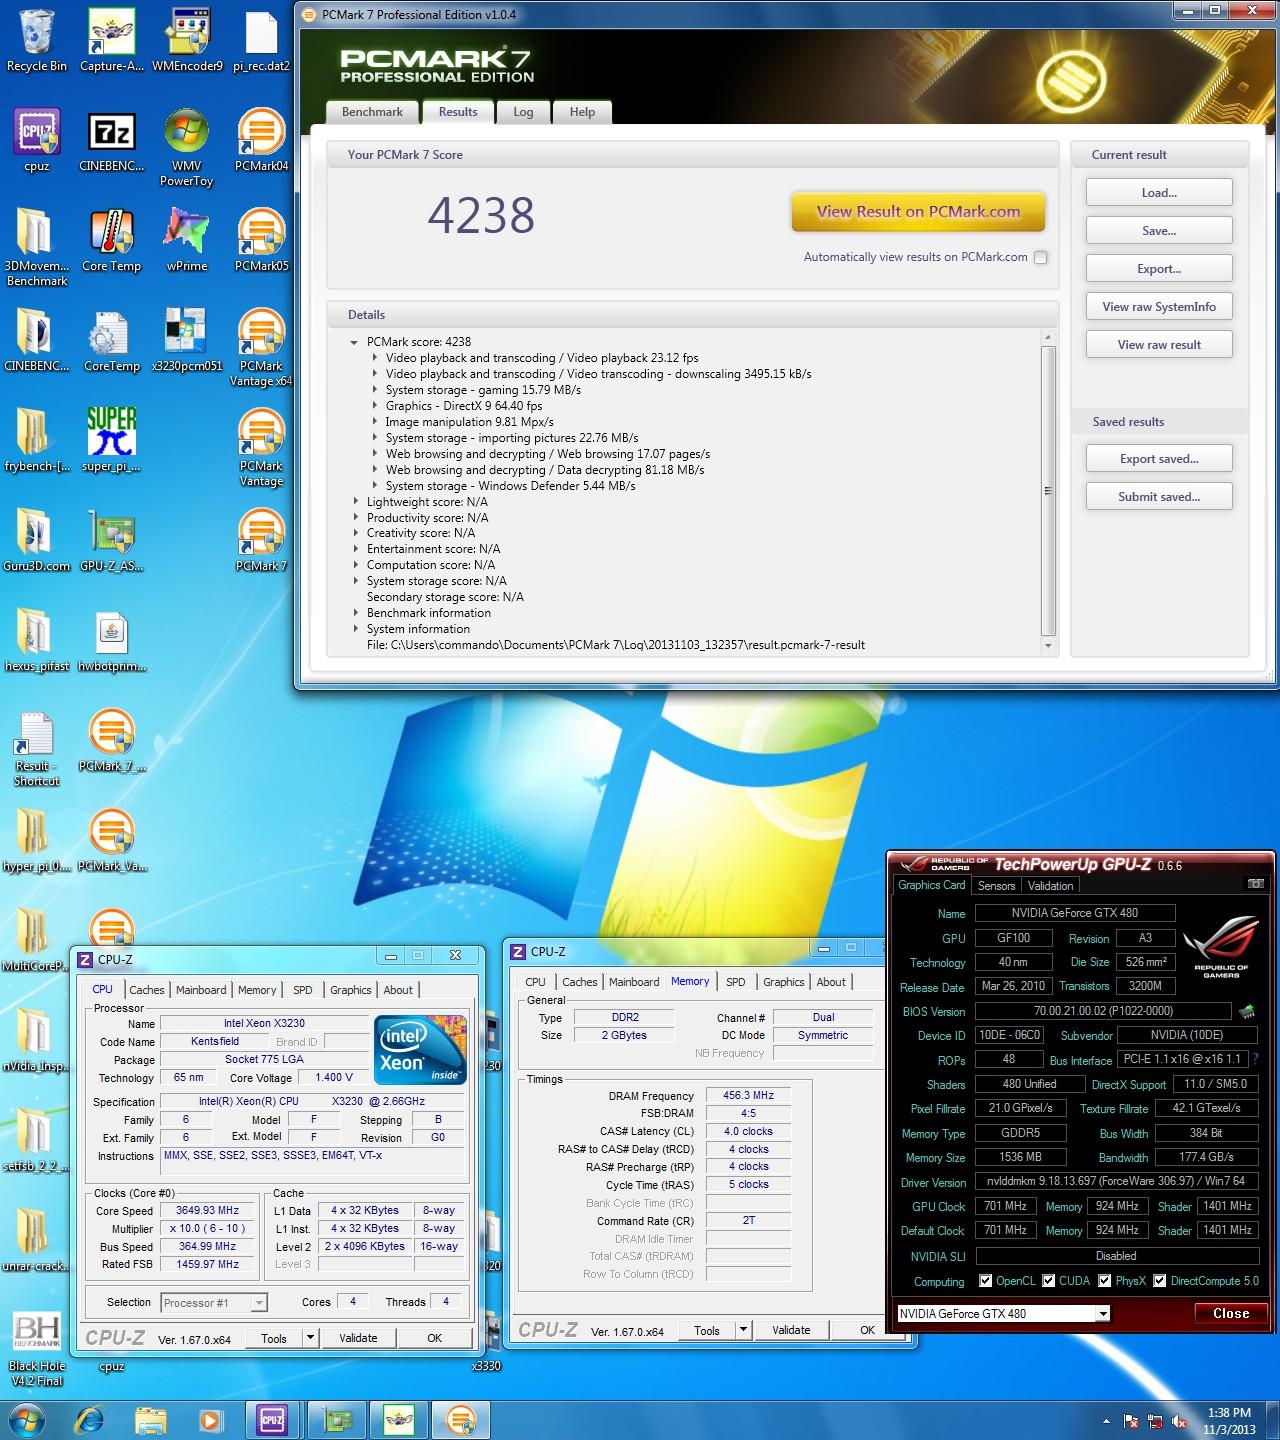Expand the Benchmark information entry
The width and height of the screenshot is (1280, 1440).
[x=355, y=613]
